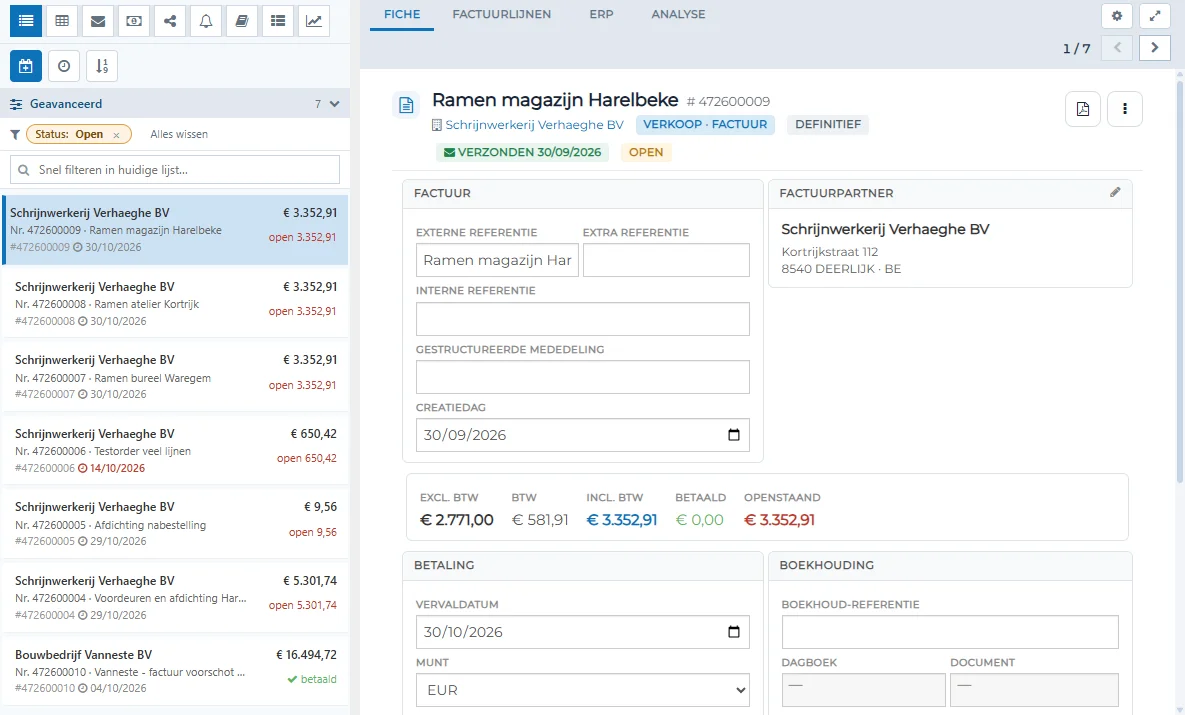Sort by number 1-9 icon
This screenshot has height=715, width=1185.
click(x=102, y=67)
